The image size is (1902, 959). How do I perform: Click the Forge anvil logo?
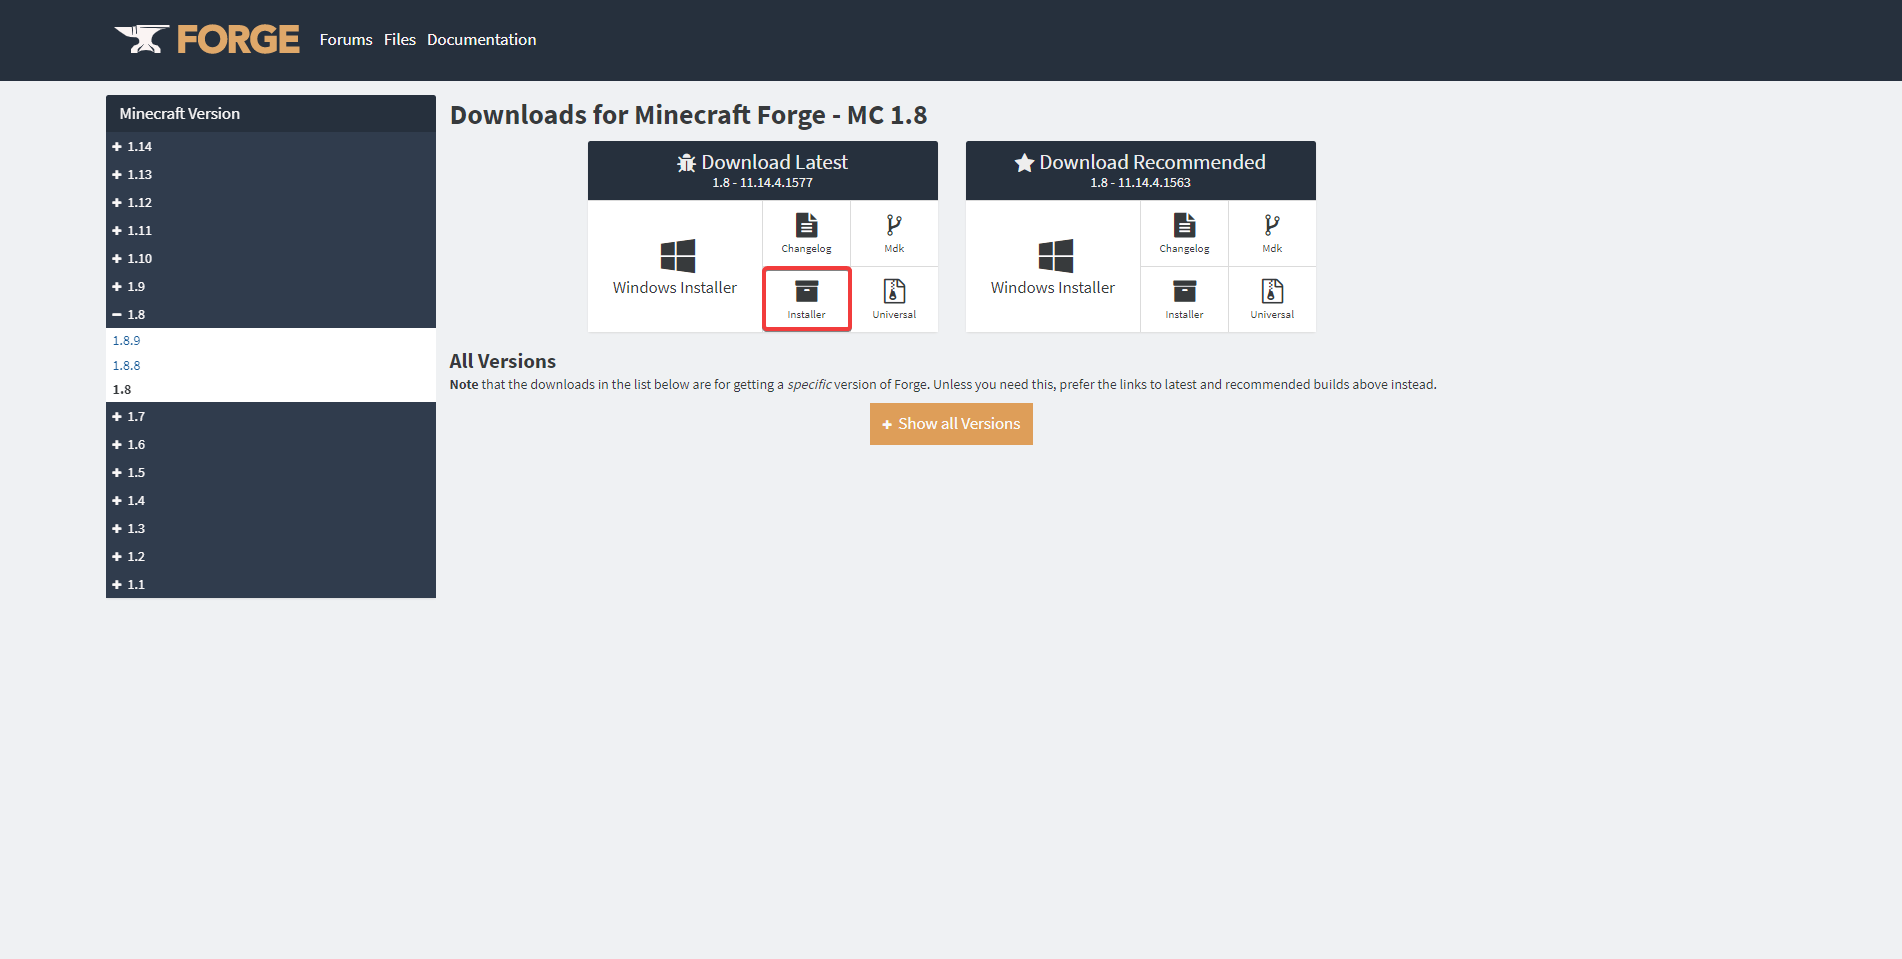[207, 40]
